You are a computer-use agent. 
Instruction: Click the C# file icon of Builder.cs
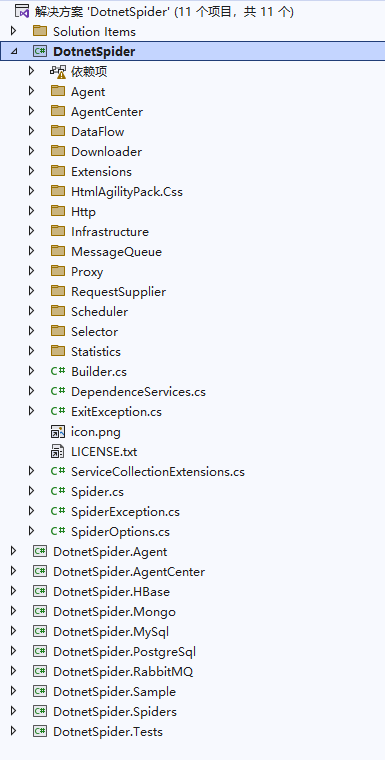click(x=58, y=371)
